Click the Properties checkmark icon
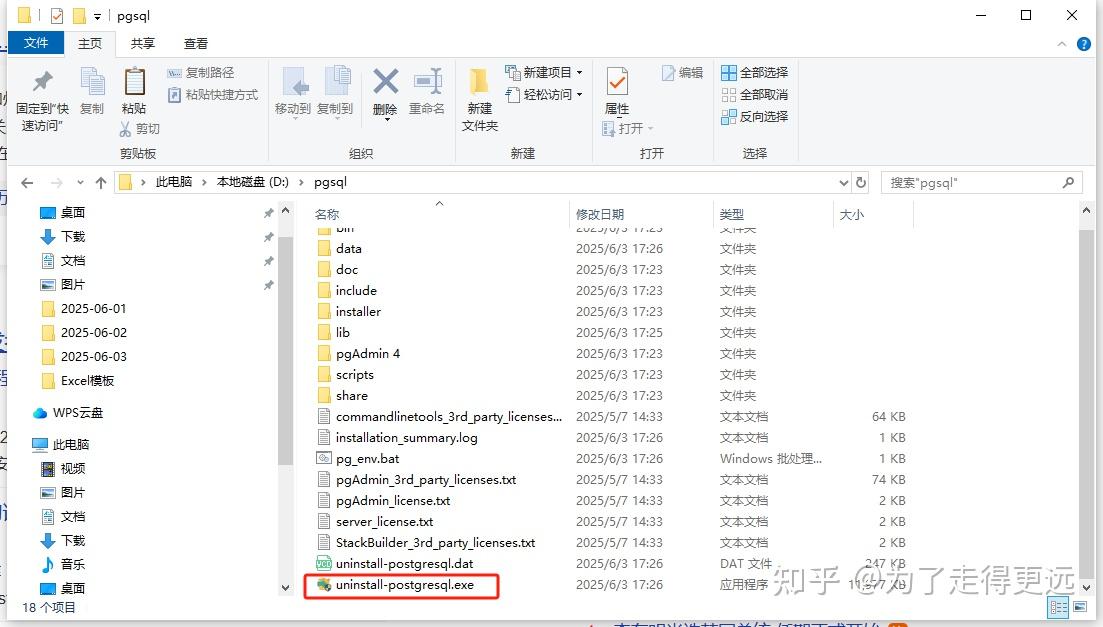 (x=617, y=82)
